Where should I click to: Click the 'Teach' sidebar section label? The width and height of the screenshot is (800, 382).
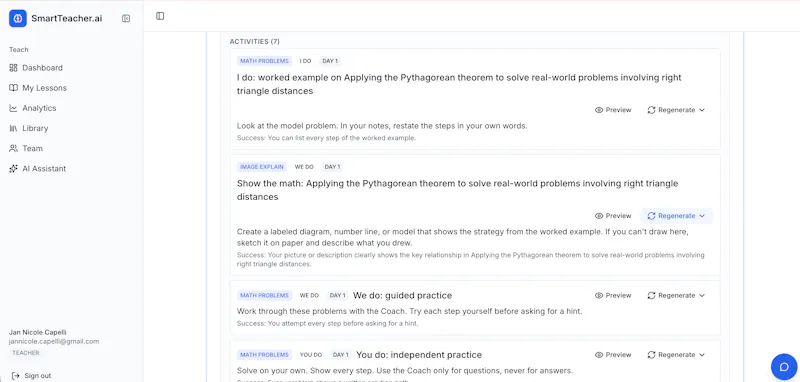18,49
